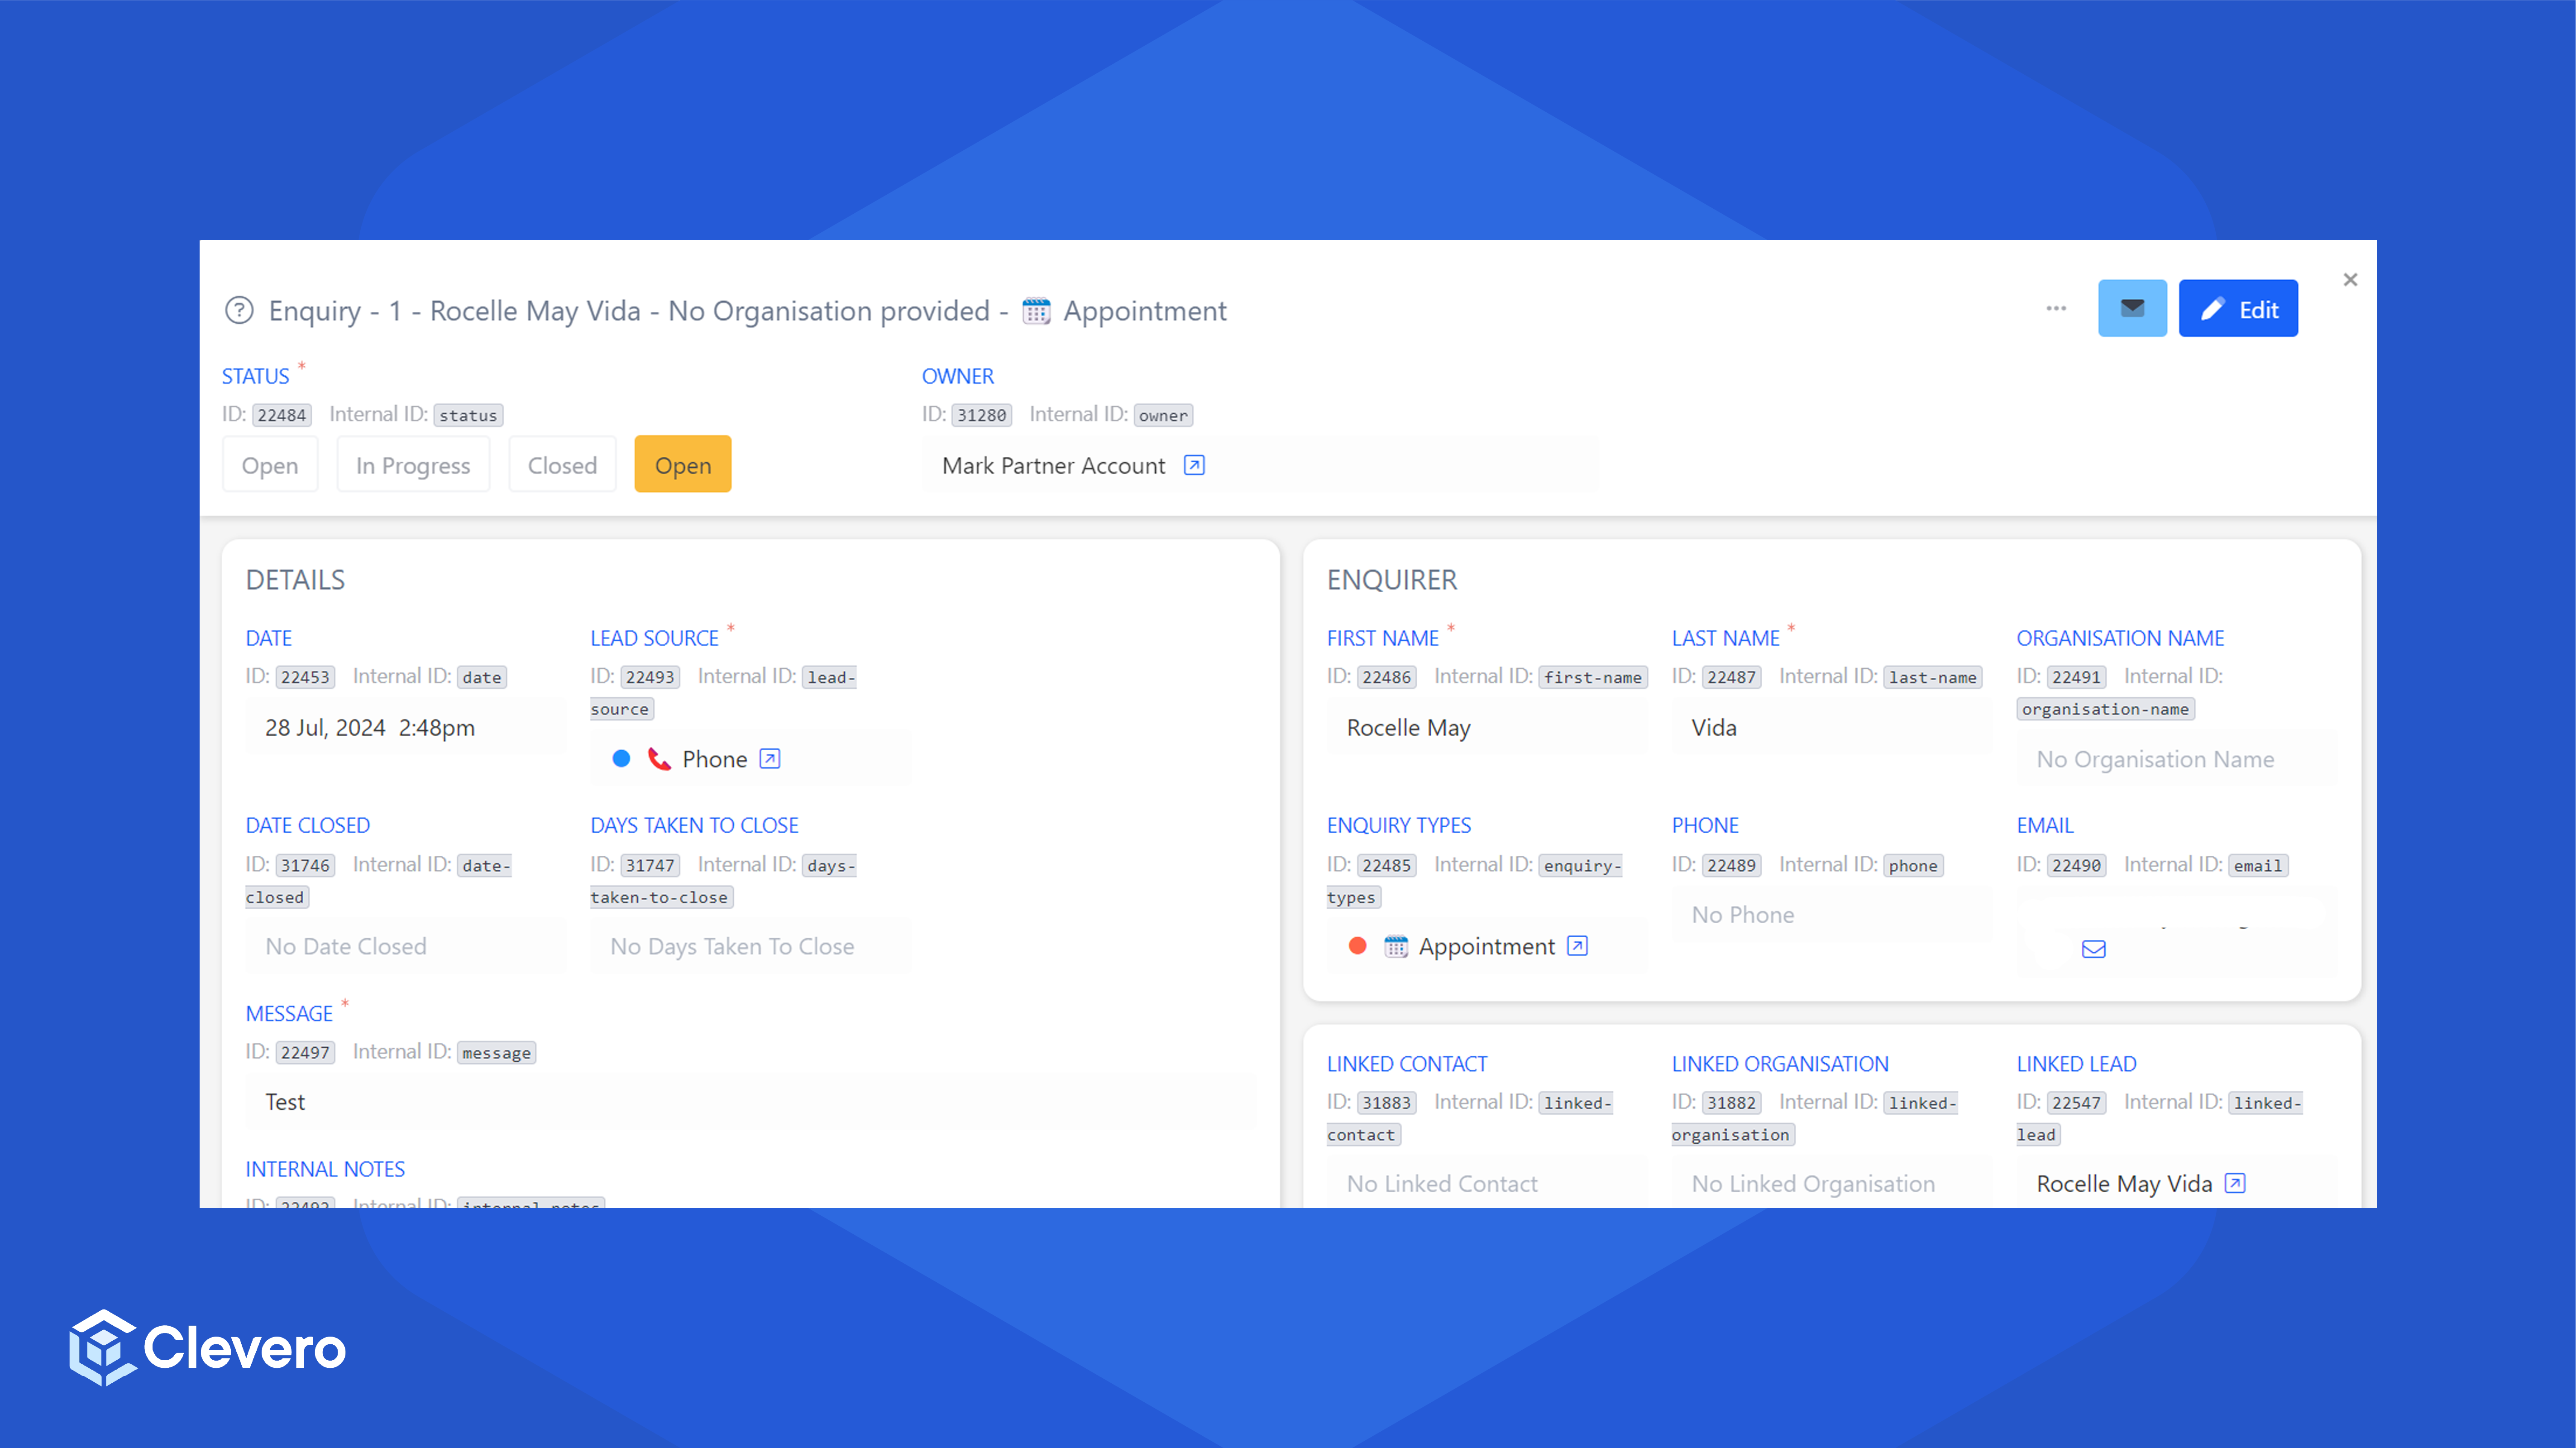Click the envelope email button in header
Image resolution: width=2576 pixels, height=1448 pixels.
2131,308
